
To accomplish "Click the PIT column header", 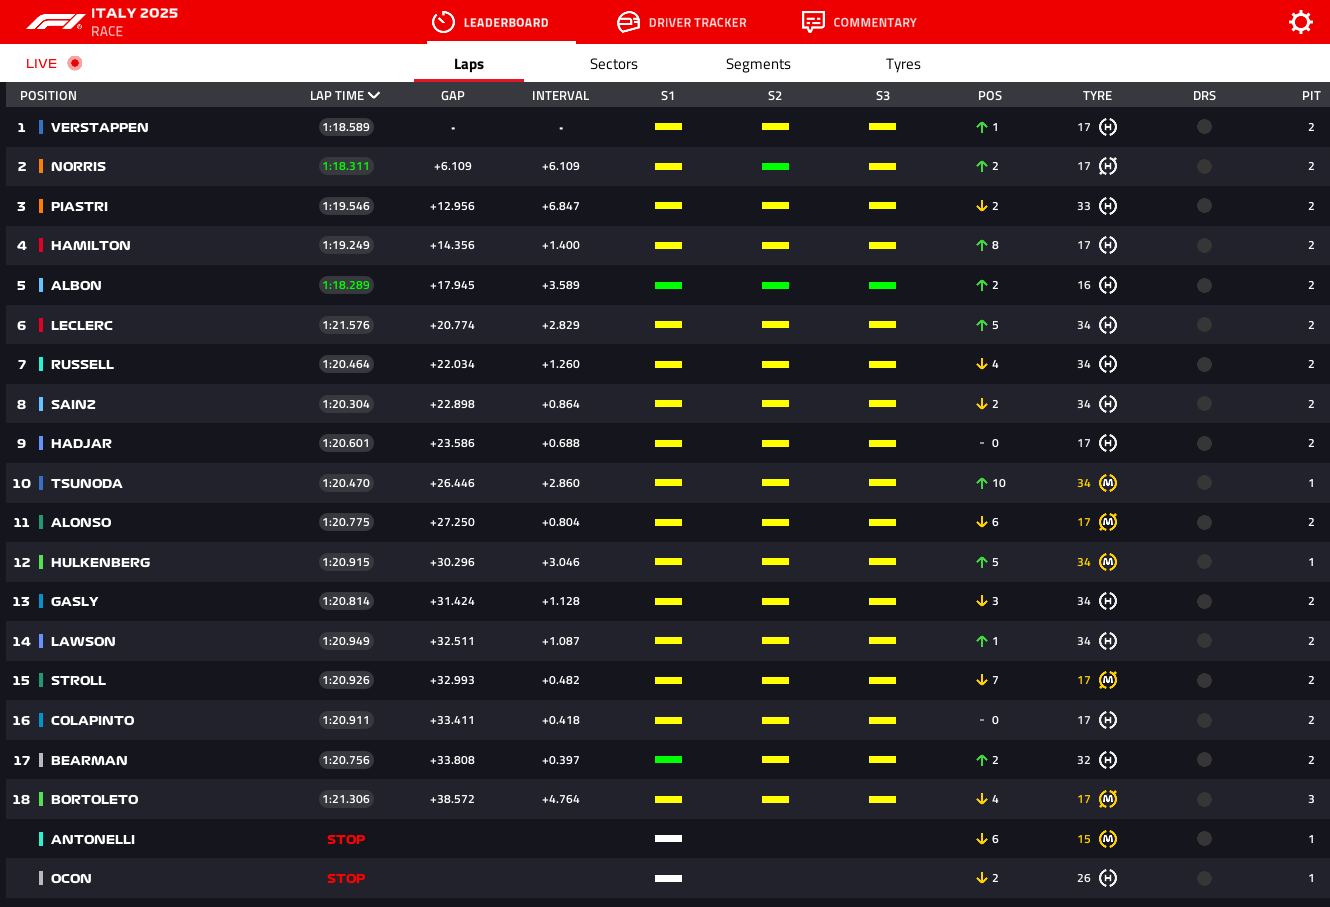I will point(1311,96).
